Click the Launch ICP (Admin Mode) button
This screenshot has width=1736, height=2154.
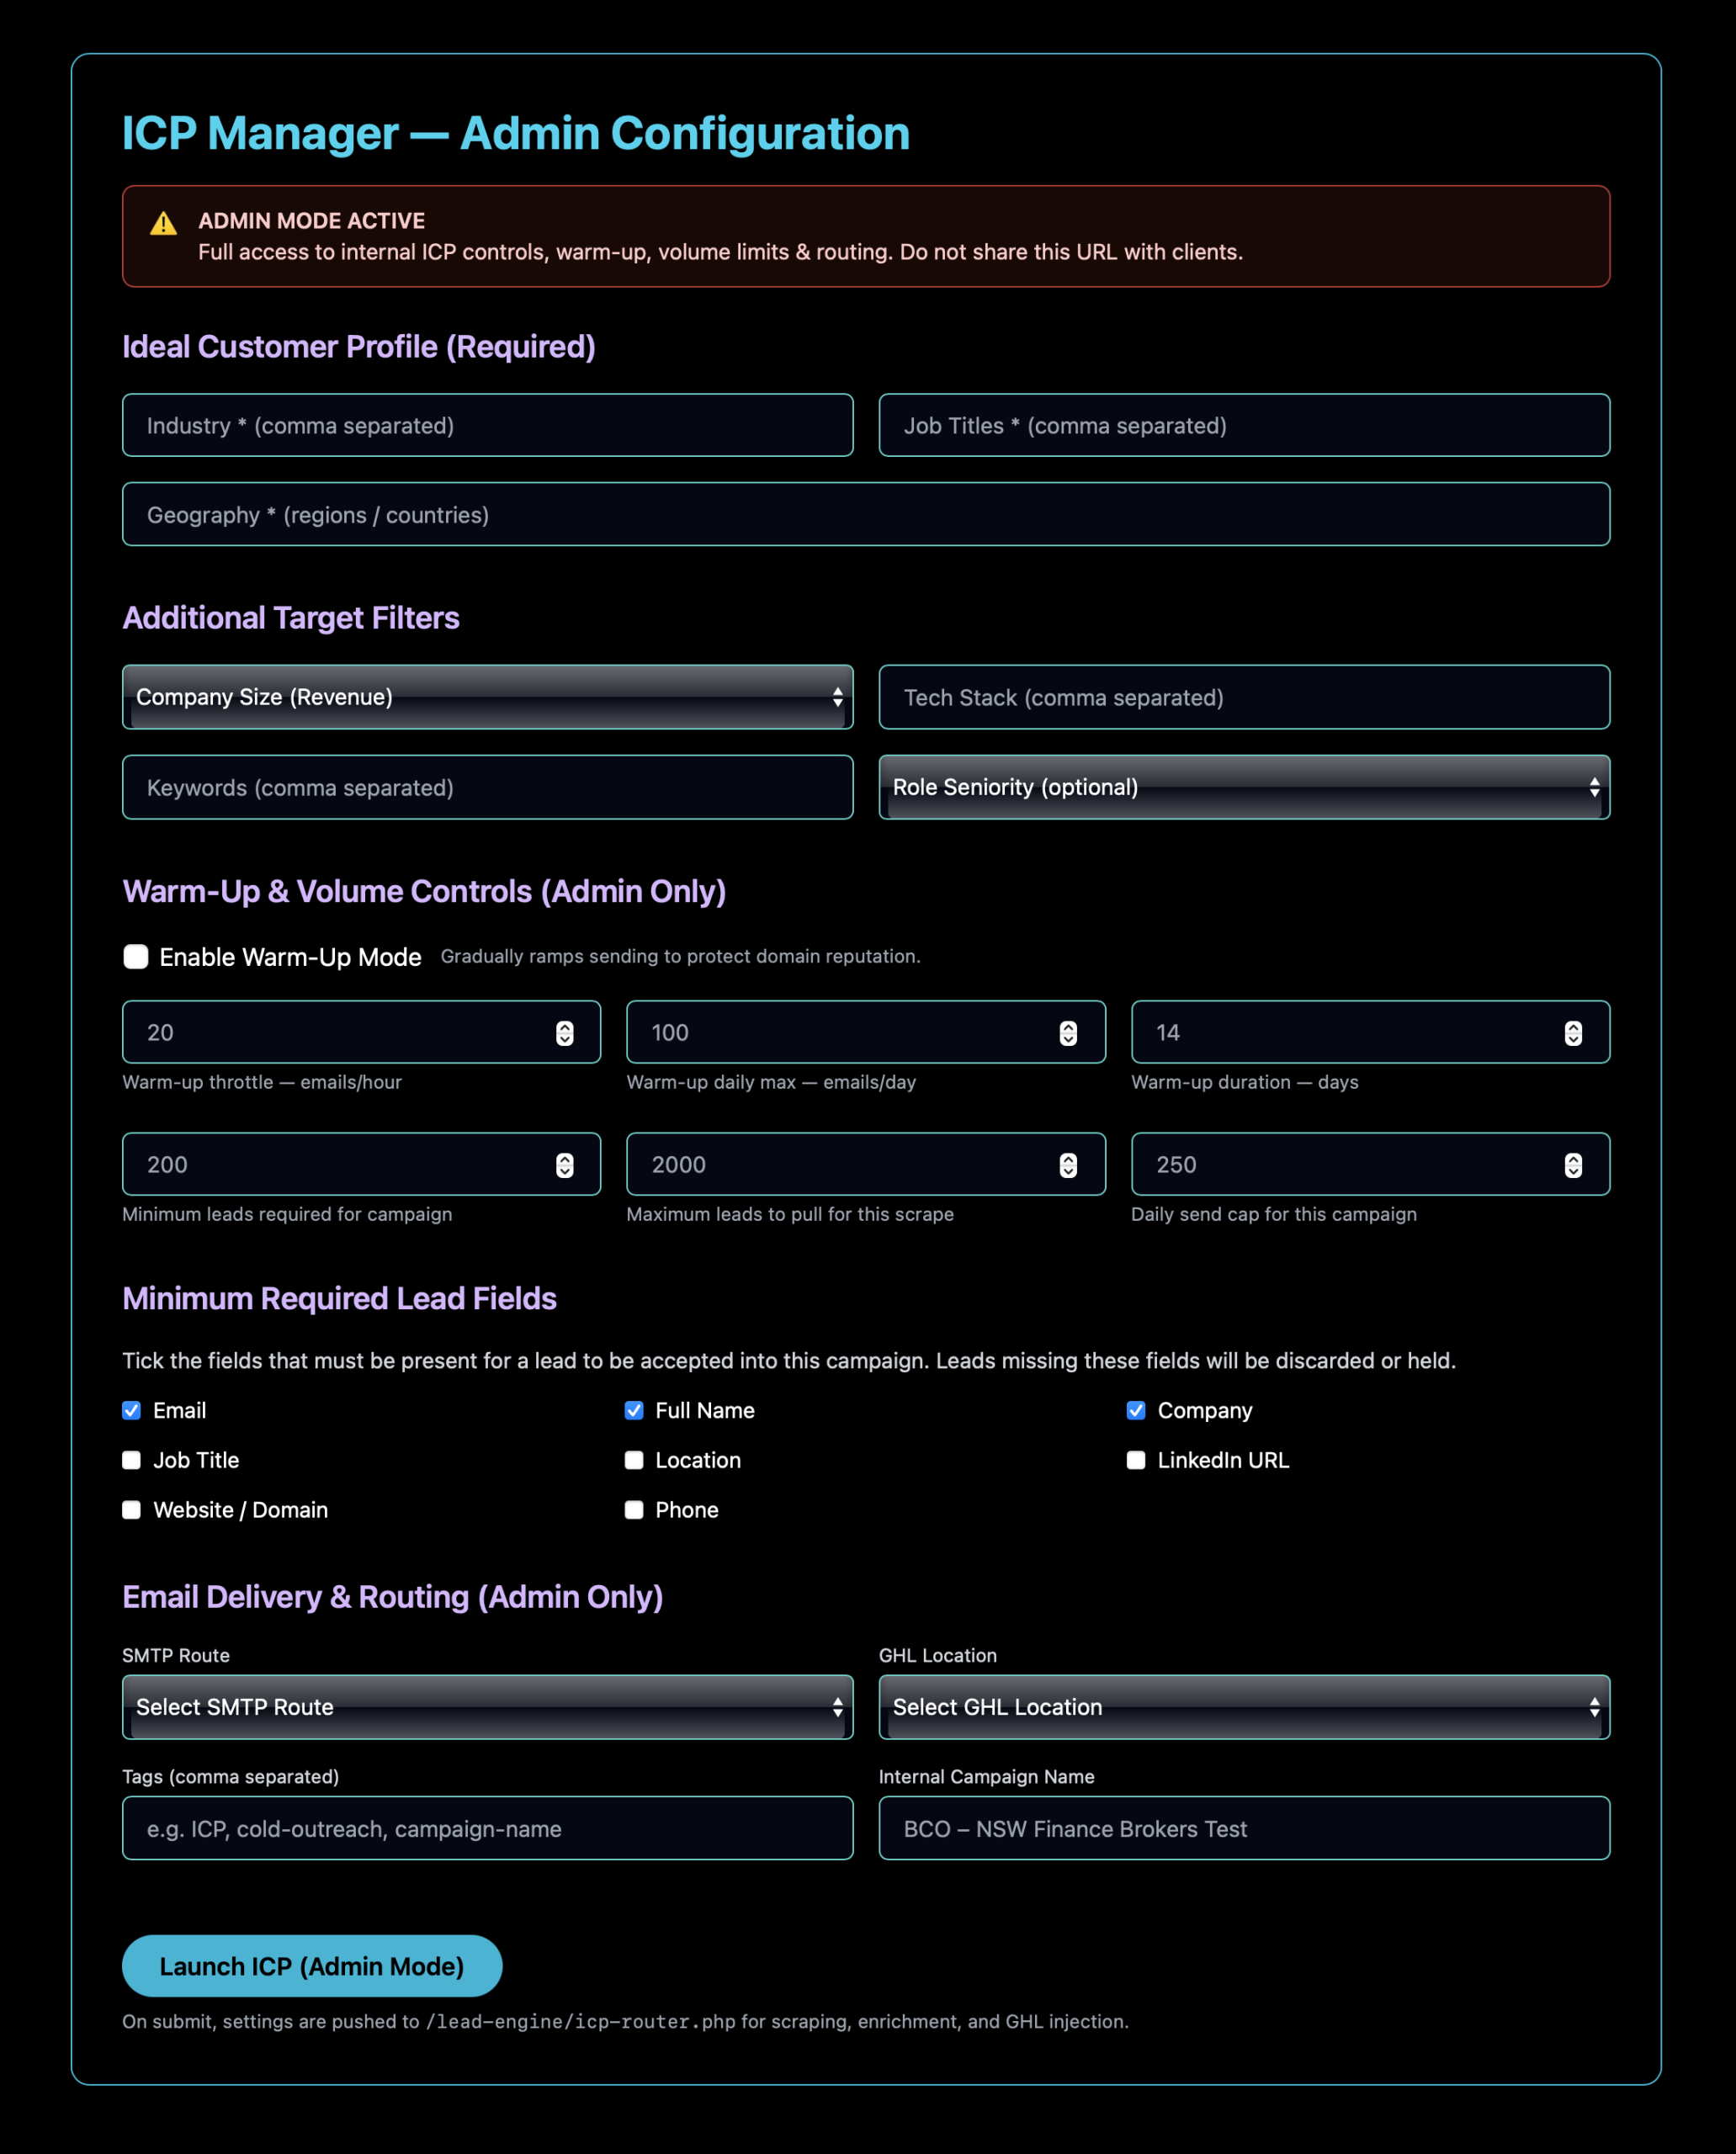coord(311,1966)
